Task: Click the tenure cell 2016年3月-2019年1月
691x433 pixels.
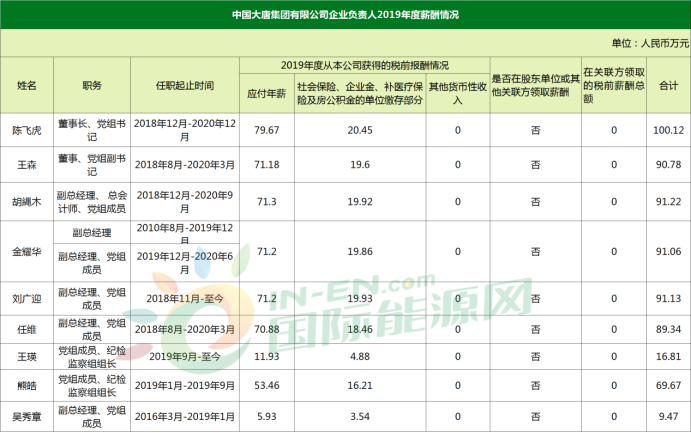Action: tap(185, 416)
